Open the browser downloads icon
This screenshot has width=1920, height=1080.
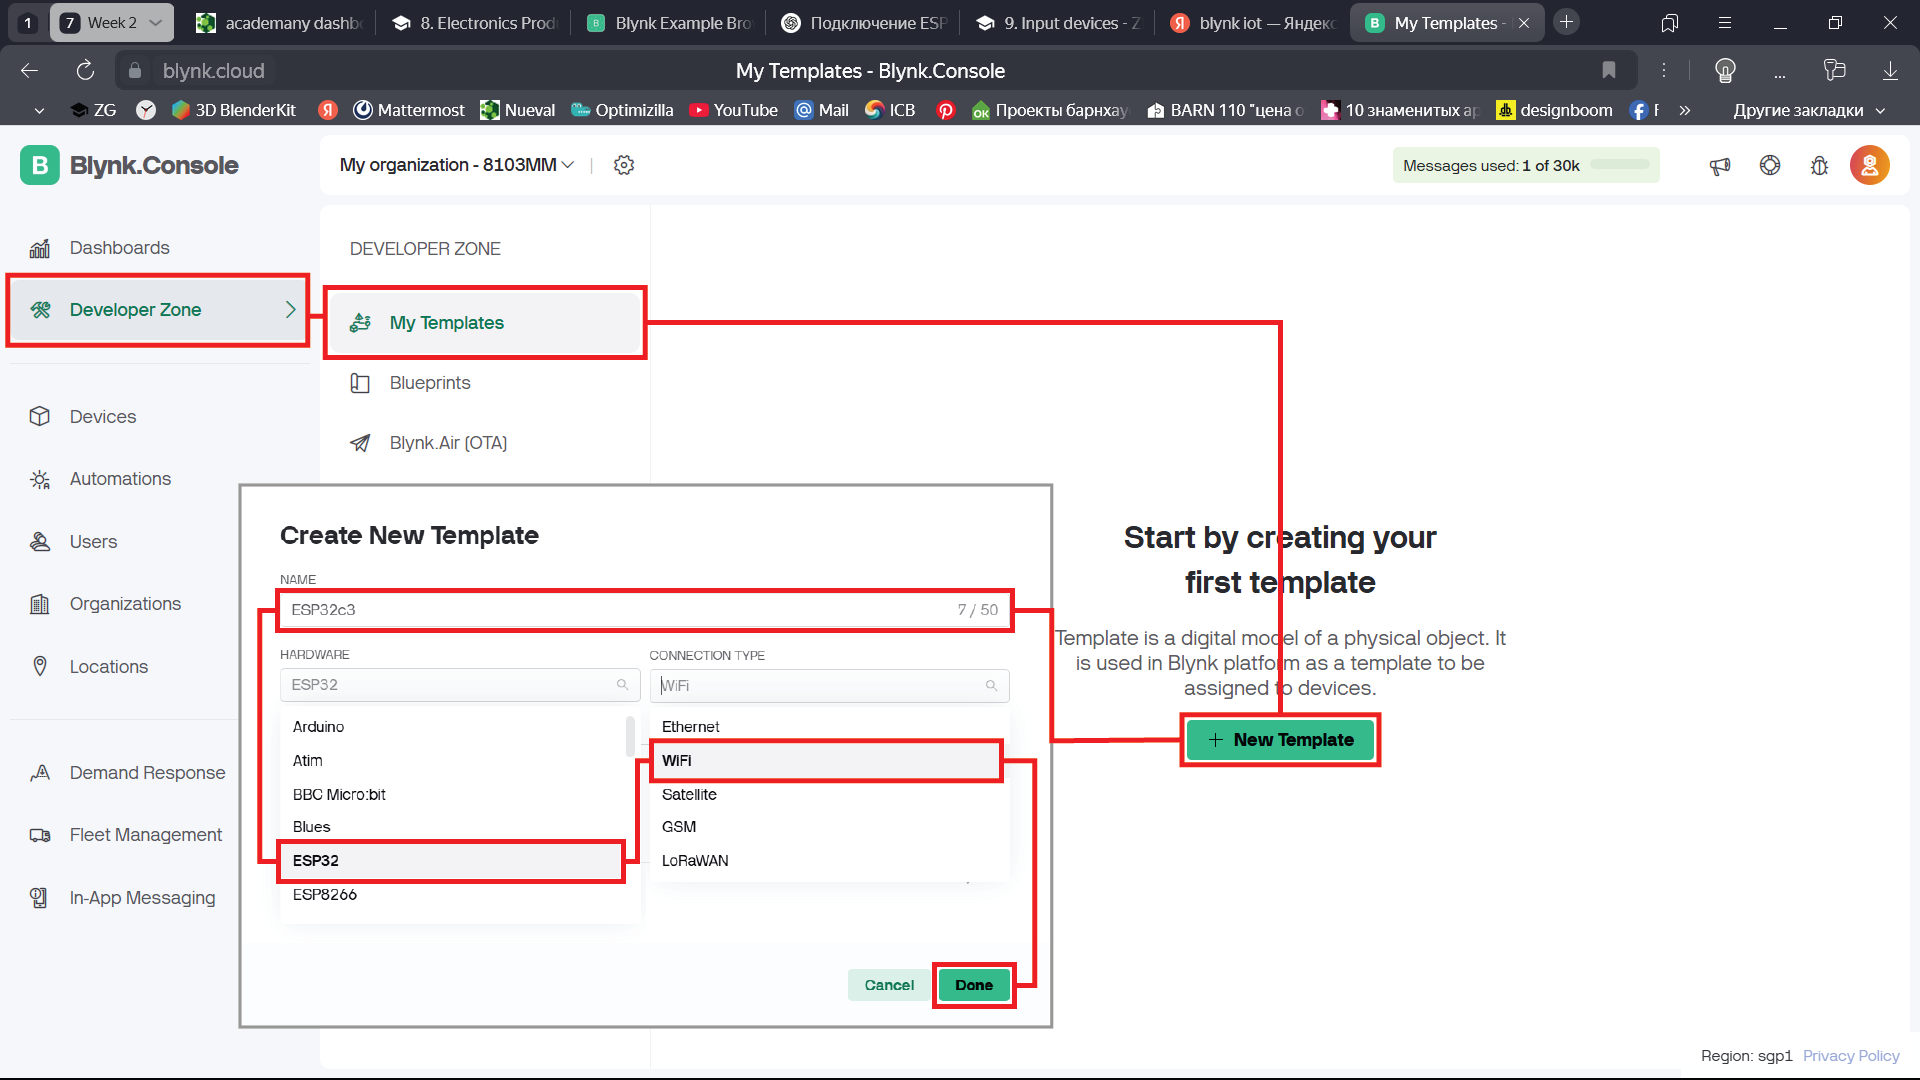pos(1890,71)
